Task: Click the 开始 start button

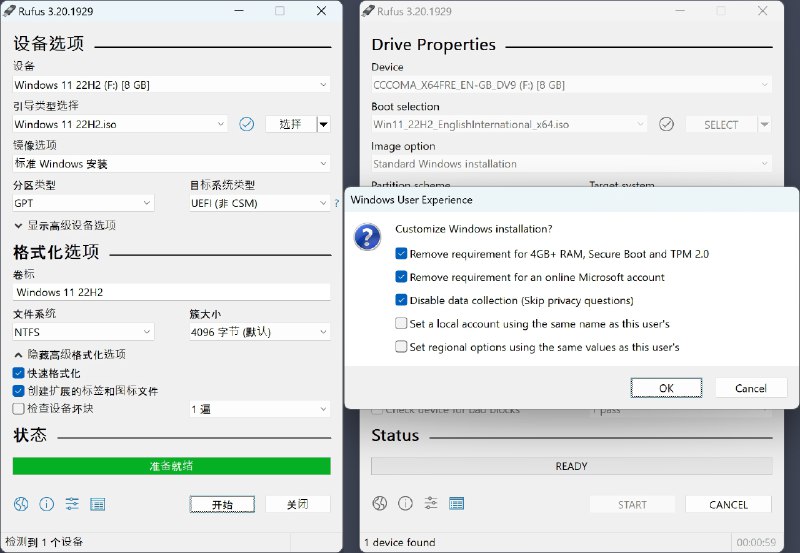Action: (x=222, y=505)
